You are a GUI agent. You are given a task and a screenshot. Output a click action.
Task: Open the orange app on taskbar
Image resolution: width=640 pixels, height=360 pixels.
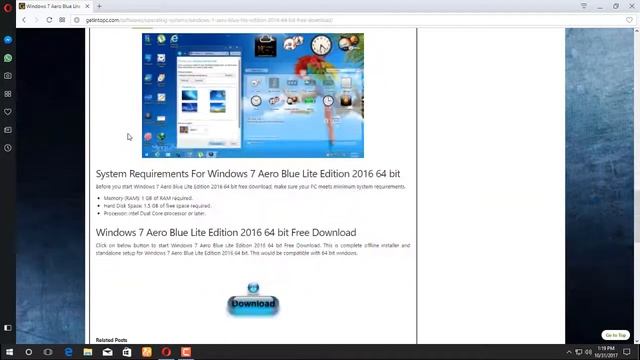[147, 352]
